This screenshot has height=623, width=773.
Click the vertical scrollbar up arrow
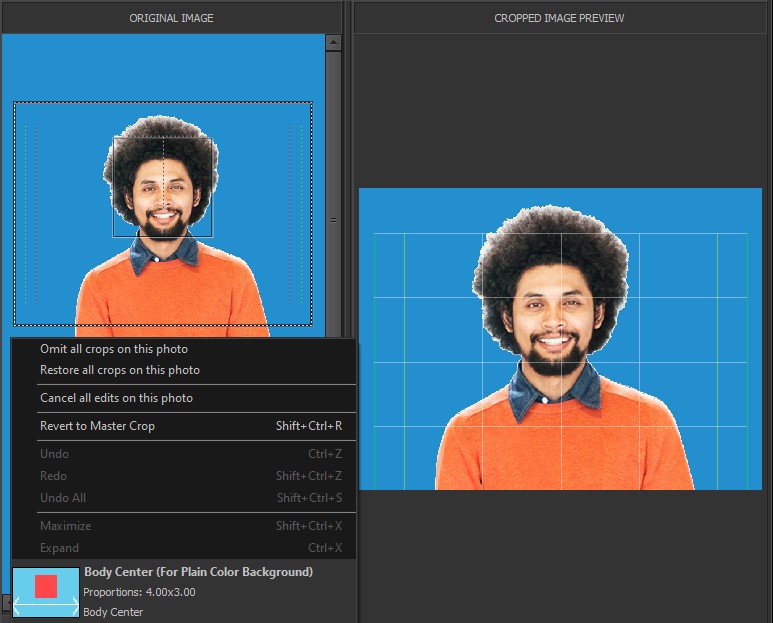(333, 43)
